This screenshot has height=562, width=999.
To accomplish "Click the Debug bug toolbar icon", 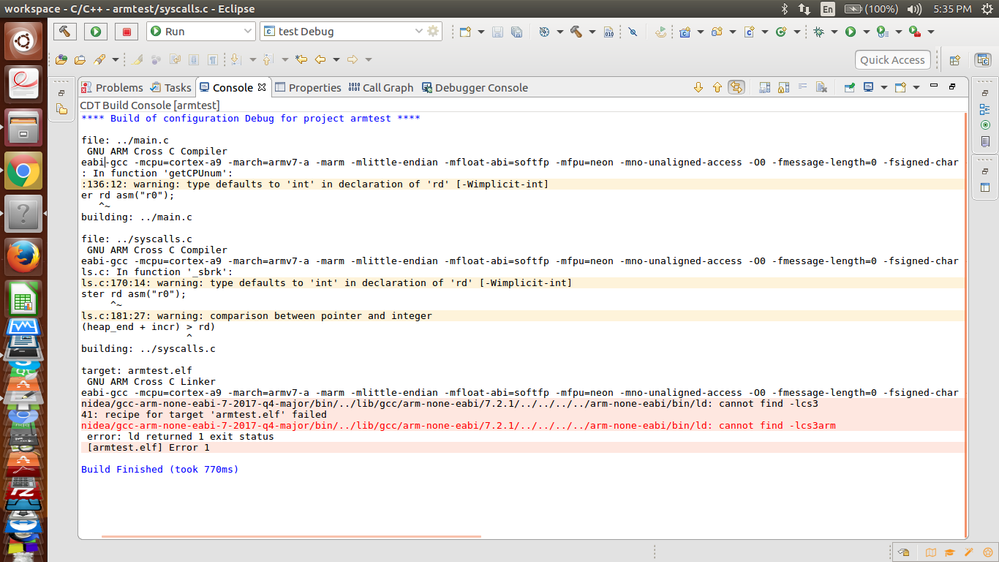I will click(x=819, y=32).
